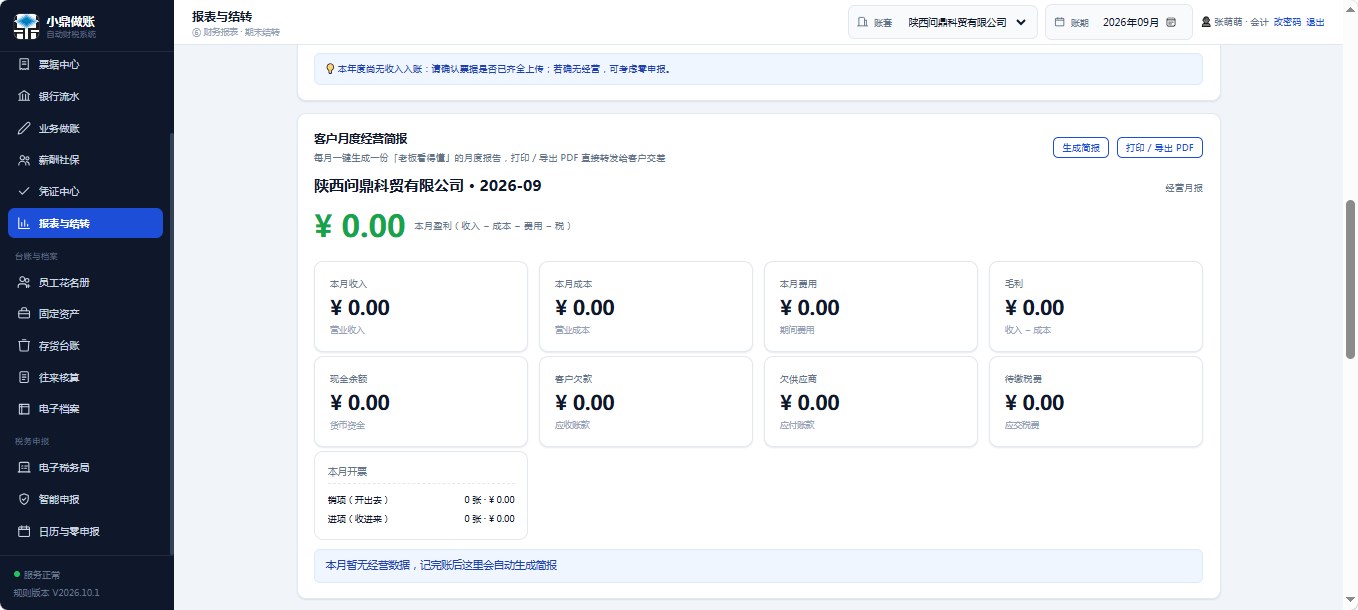Click the 毛利 card

click(1096, 306)
